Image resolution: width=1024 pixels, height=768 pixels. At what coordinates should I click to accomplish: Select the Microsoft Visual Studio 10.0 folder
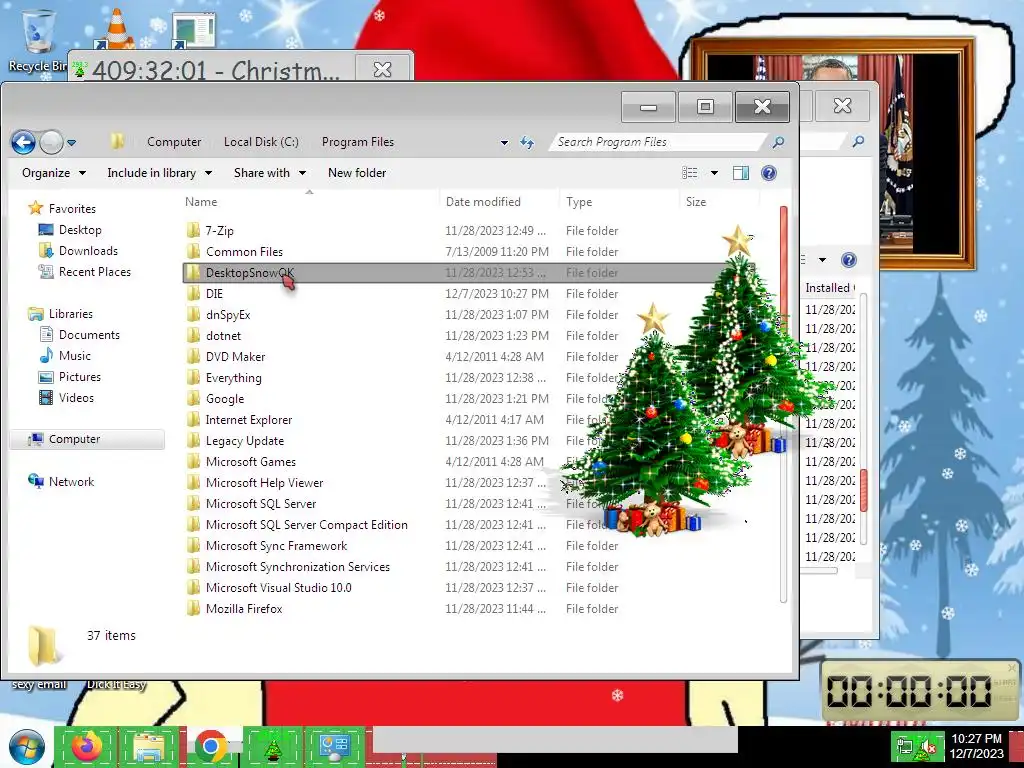(x=278, y=587)
